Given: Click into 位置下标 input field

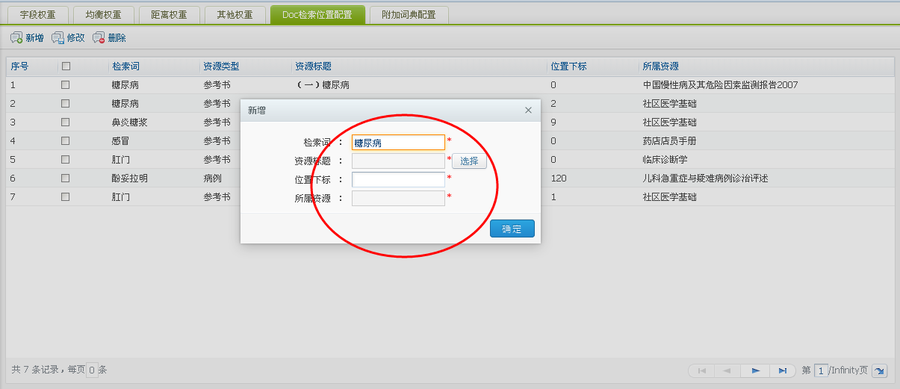Looking at the screenshot, I should 398,180.
